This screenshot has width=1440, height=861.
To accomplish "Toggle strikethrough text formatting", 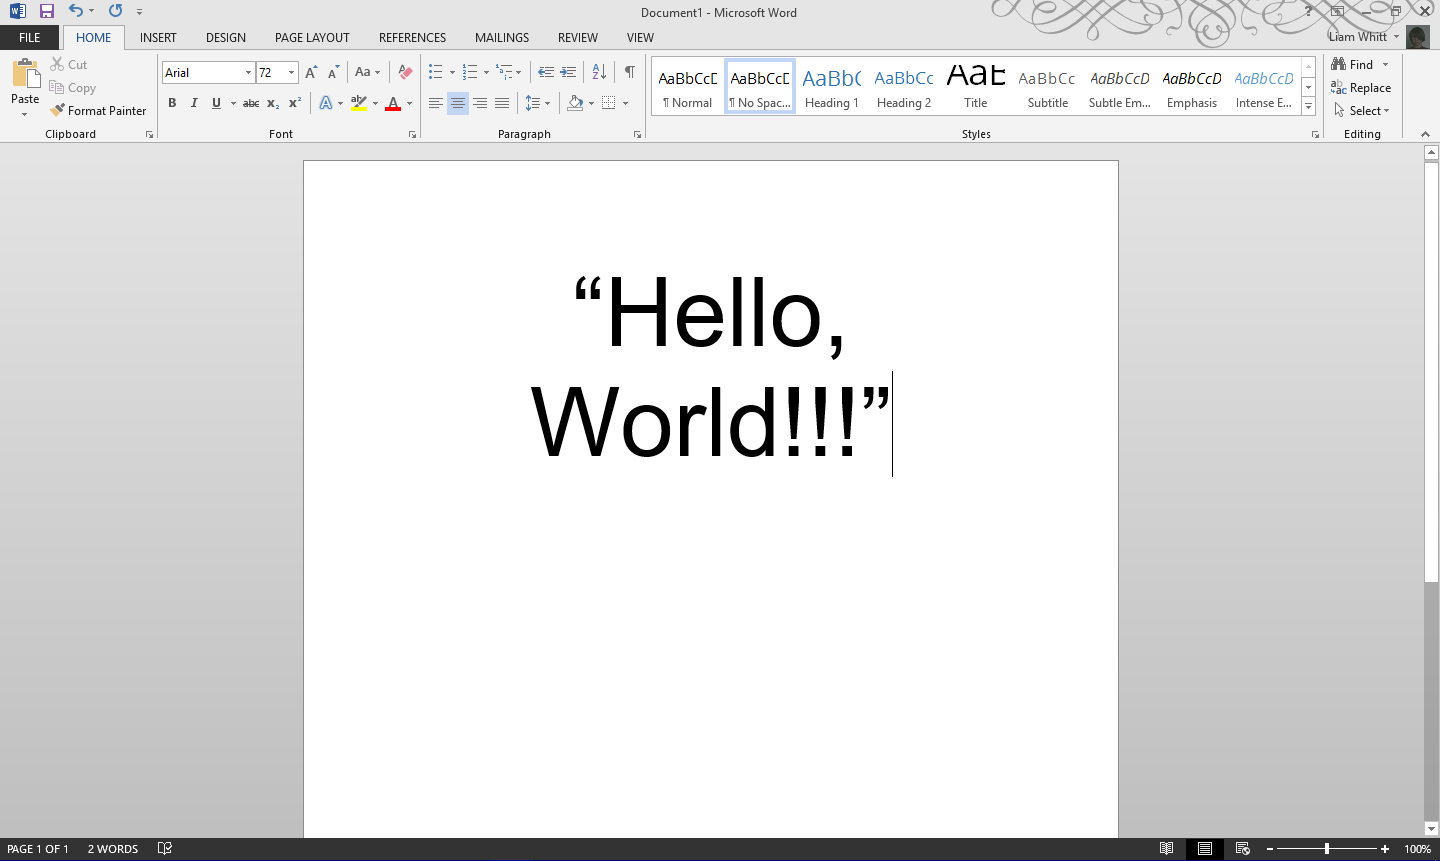I will [251, 103].
